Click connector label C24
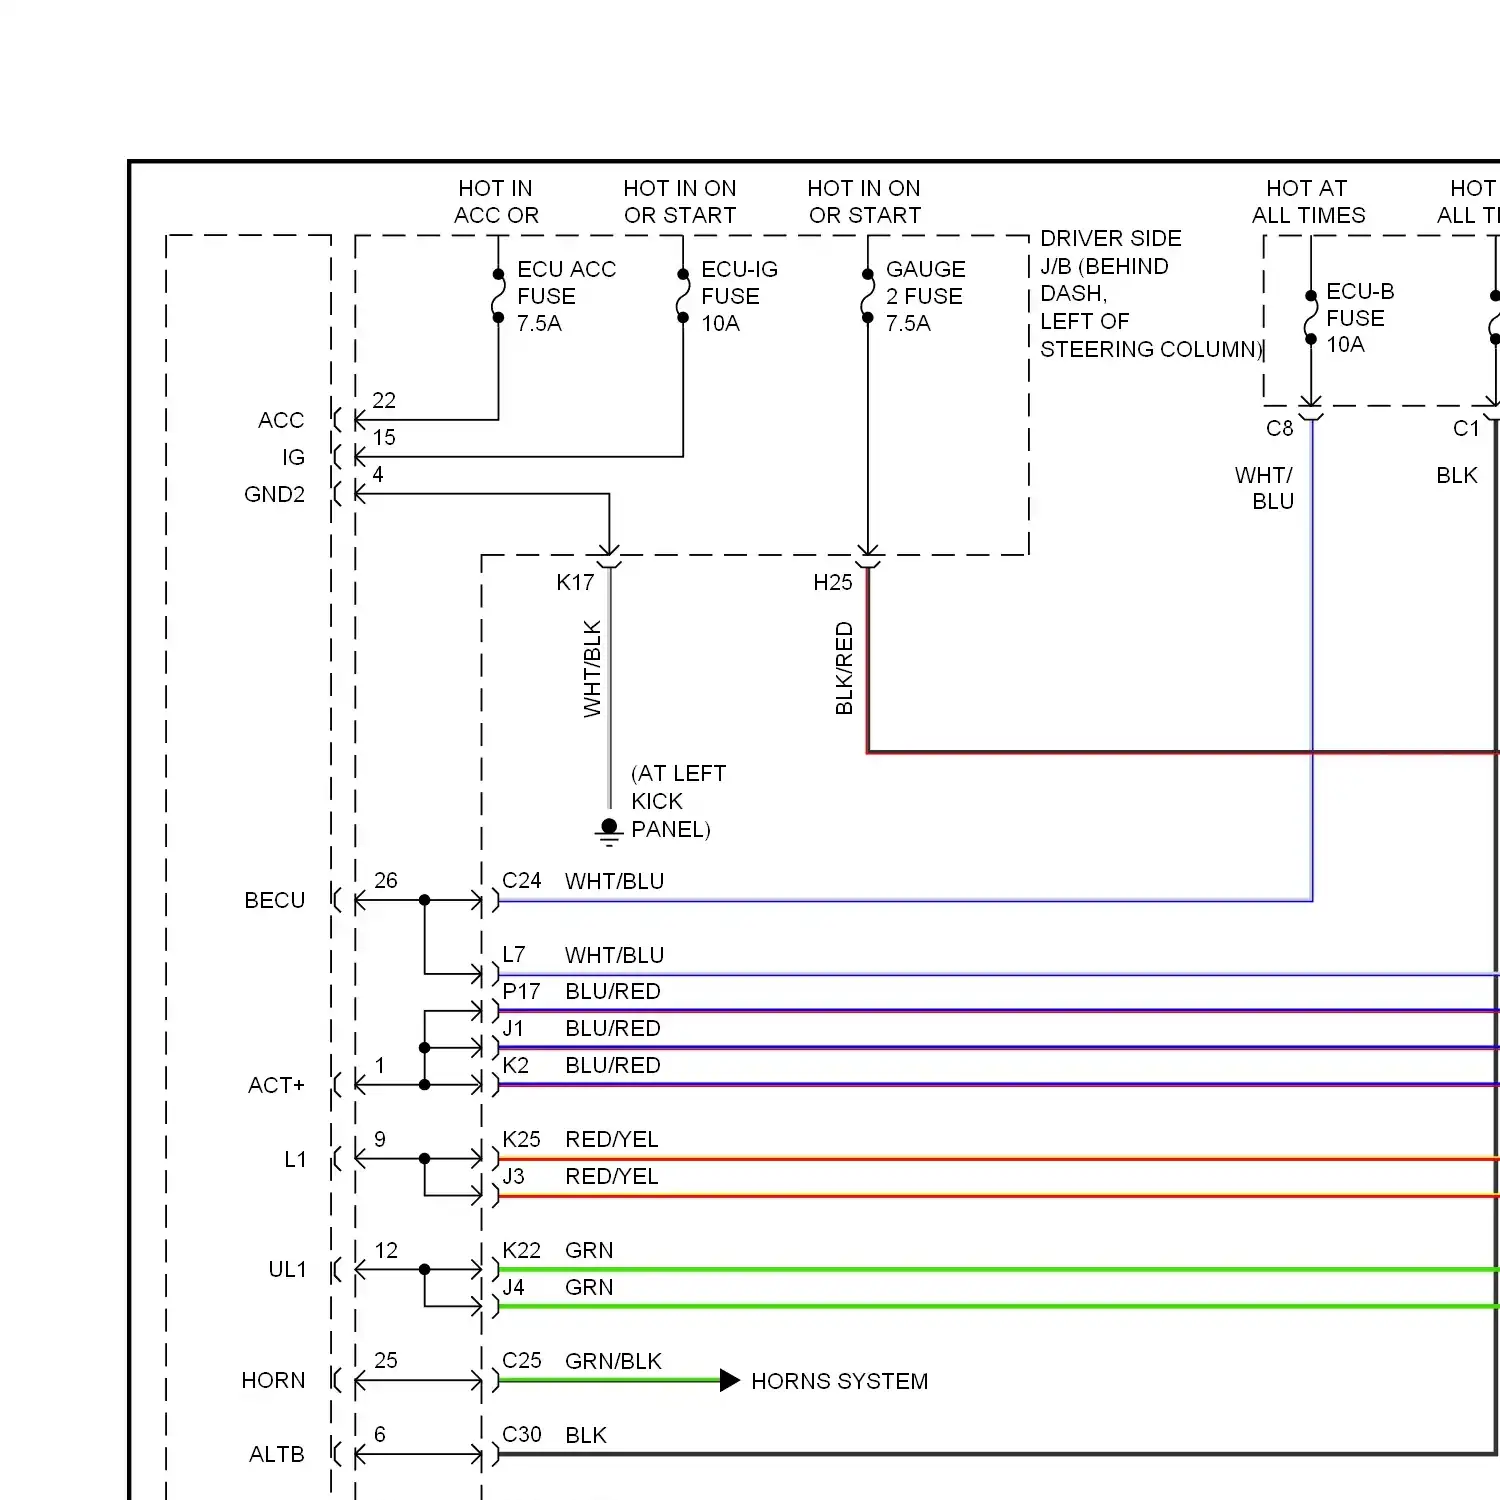1500x1500 pixels. 521,880
